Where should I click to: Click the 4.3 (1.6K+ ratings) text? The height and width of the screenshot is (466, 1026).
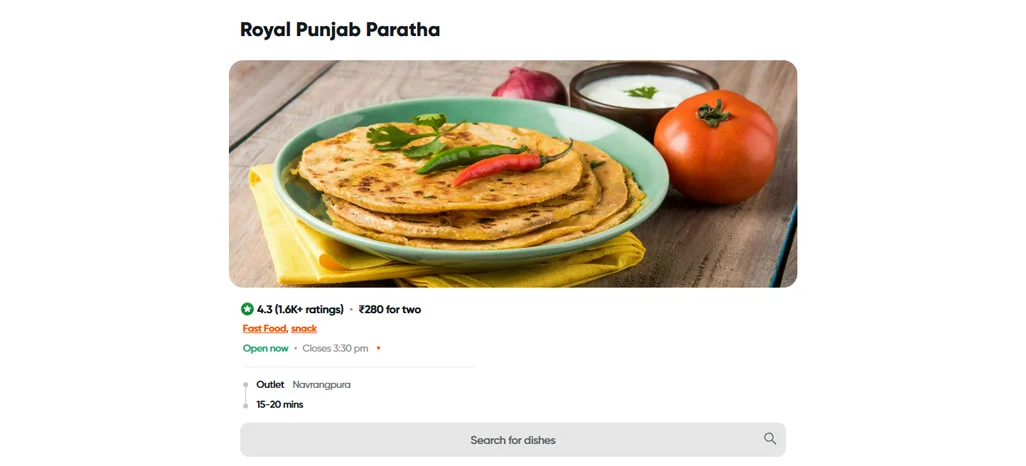(x=300, y=310)
